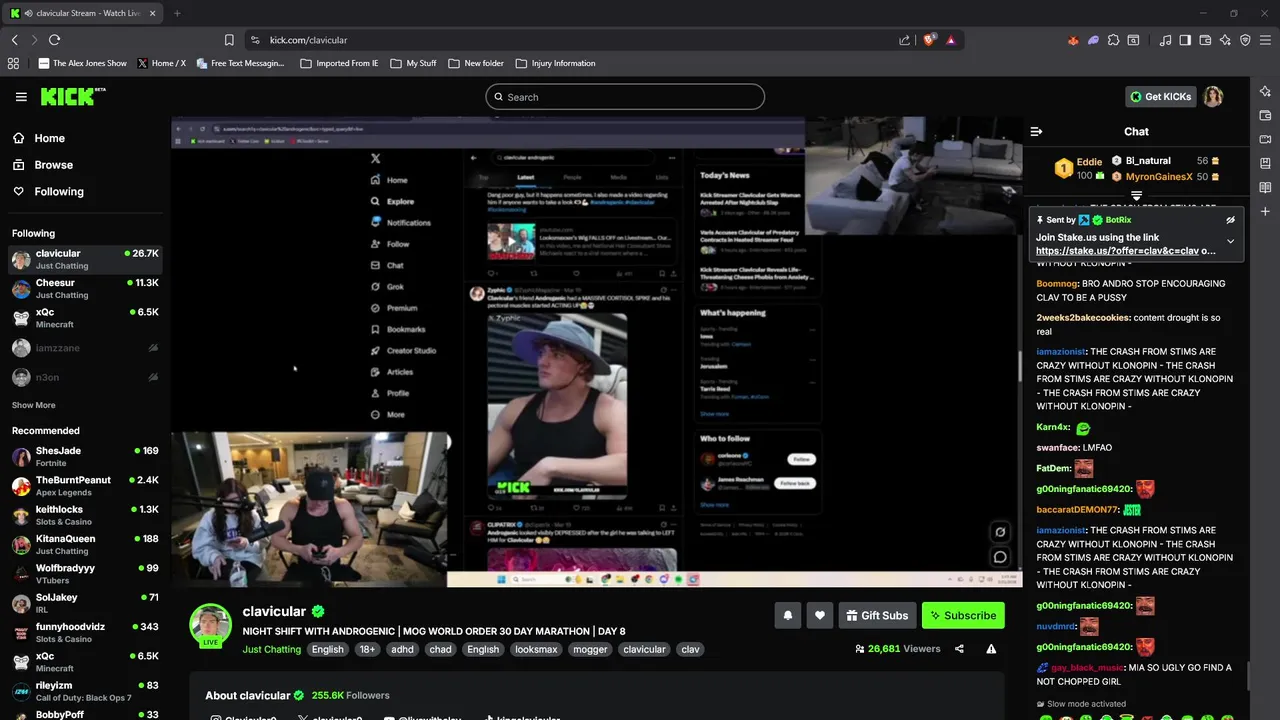Image resolution: width=1280 pixels, height=720 pixels.
Task: Reload the page
Action: [x=54, y=40]
